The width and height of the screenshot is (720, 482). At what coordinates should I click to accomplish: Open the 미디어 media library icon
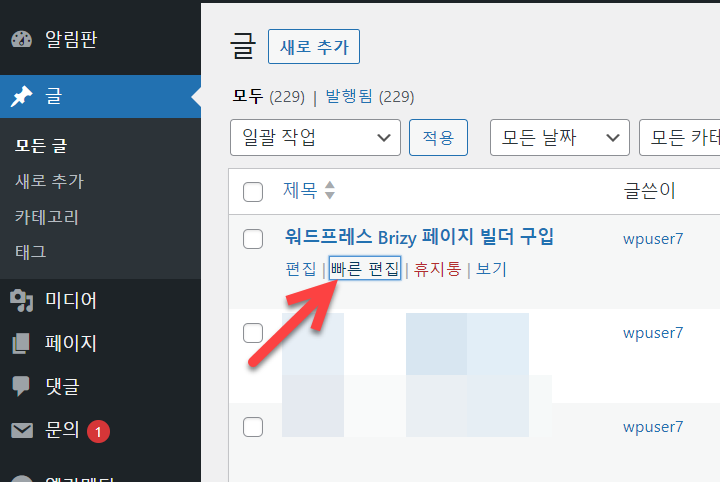pos(22,301)
